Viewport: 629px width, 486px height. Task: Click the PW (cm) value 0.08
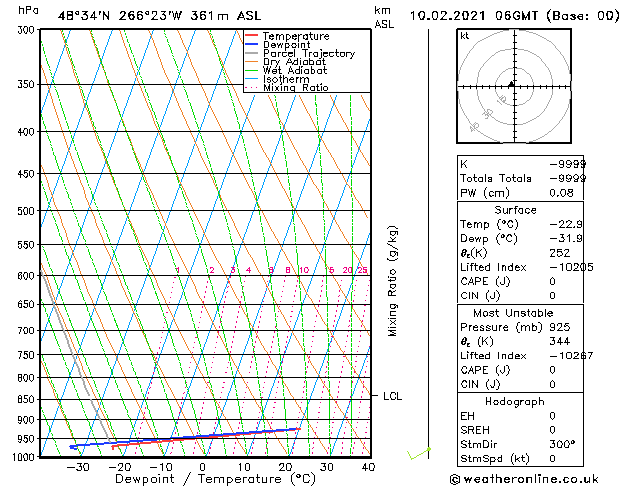pos(561,193)
